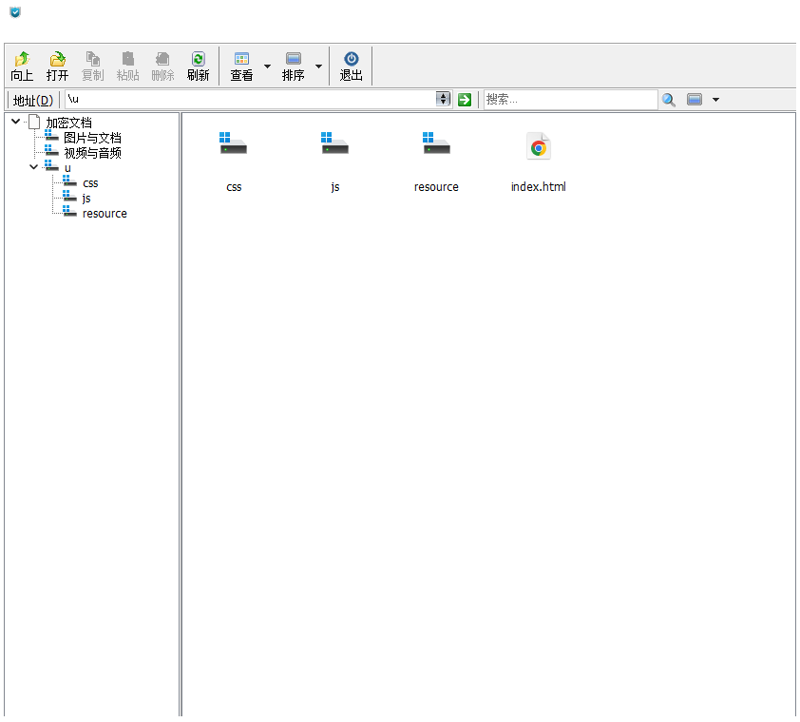Click into the address path field
The width and height of the screenshot is (800, 722).
click(x=250, y=99)
